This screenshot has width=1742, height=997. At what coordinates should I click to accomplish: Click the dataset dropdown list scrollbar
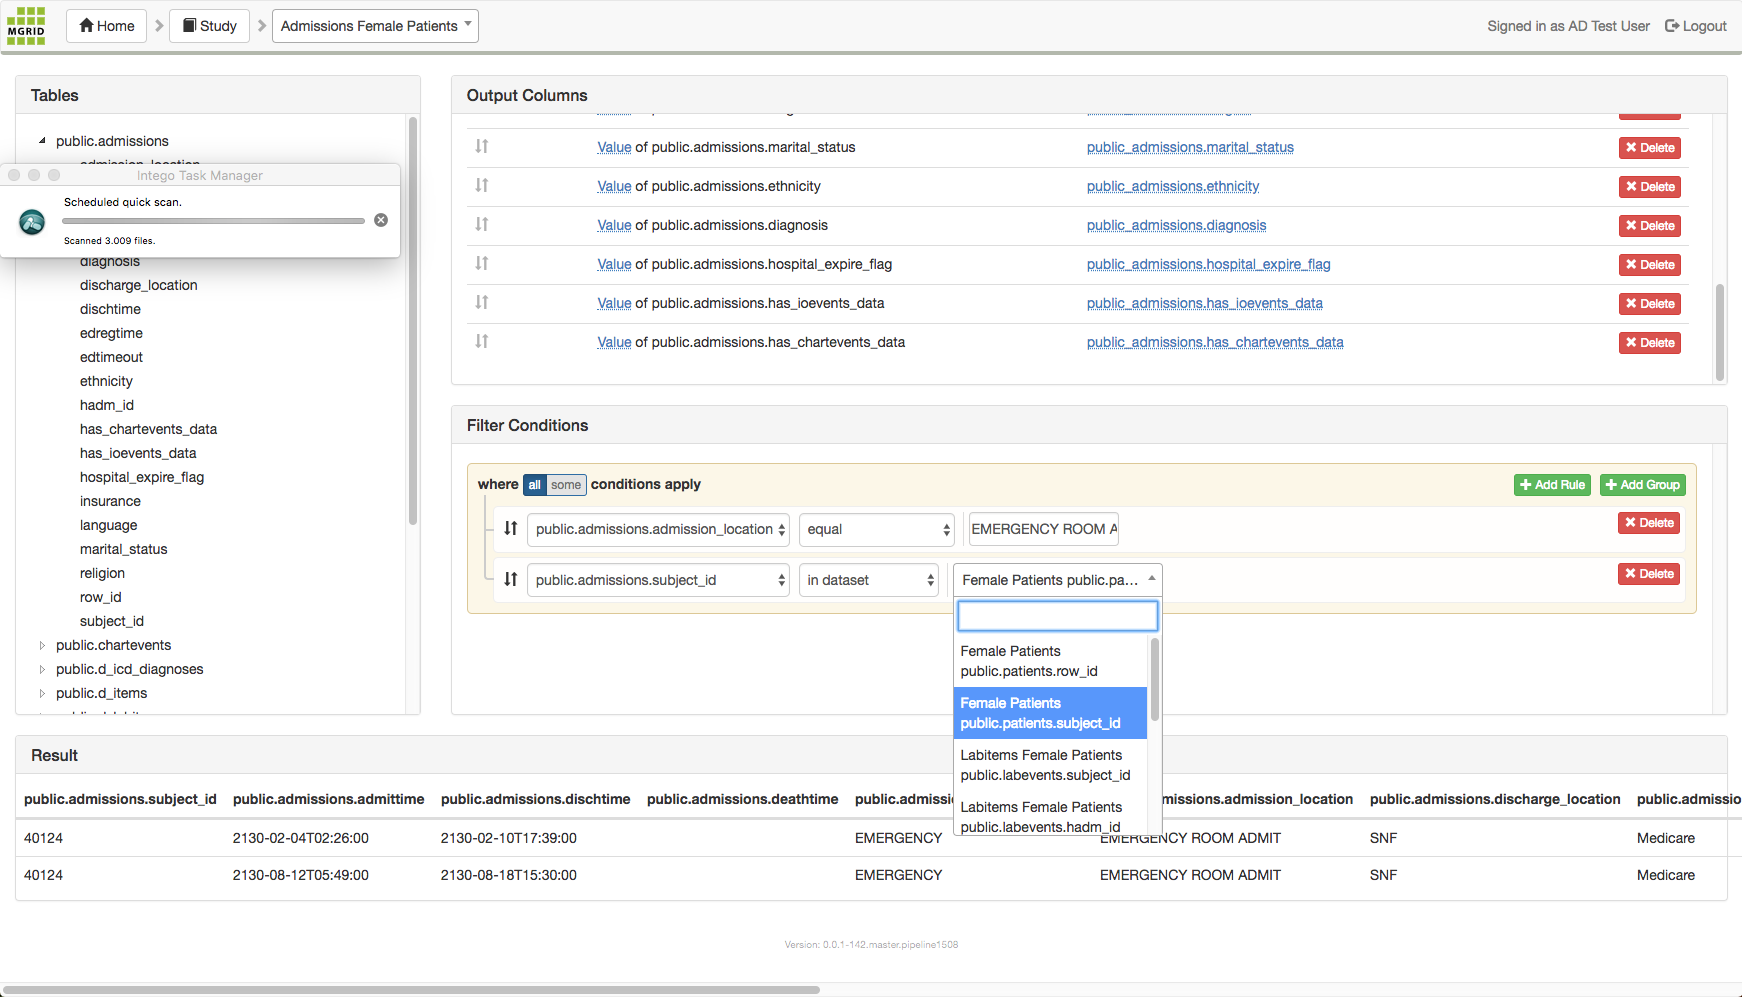pos(1155,680)
